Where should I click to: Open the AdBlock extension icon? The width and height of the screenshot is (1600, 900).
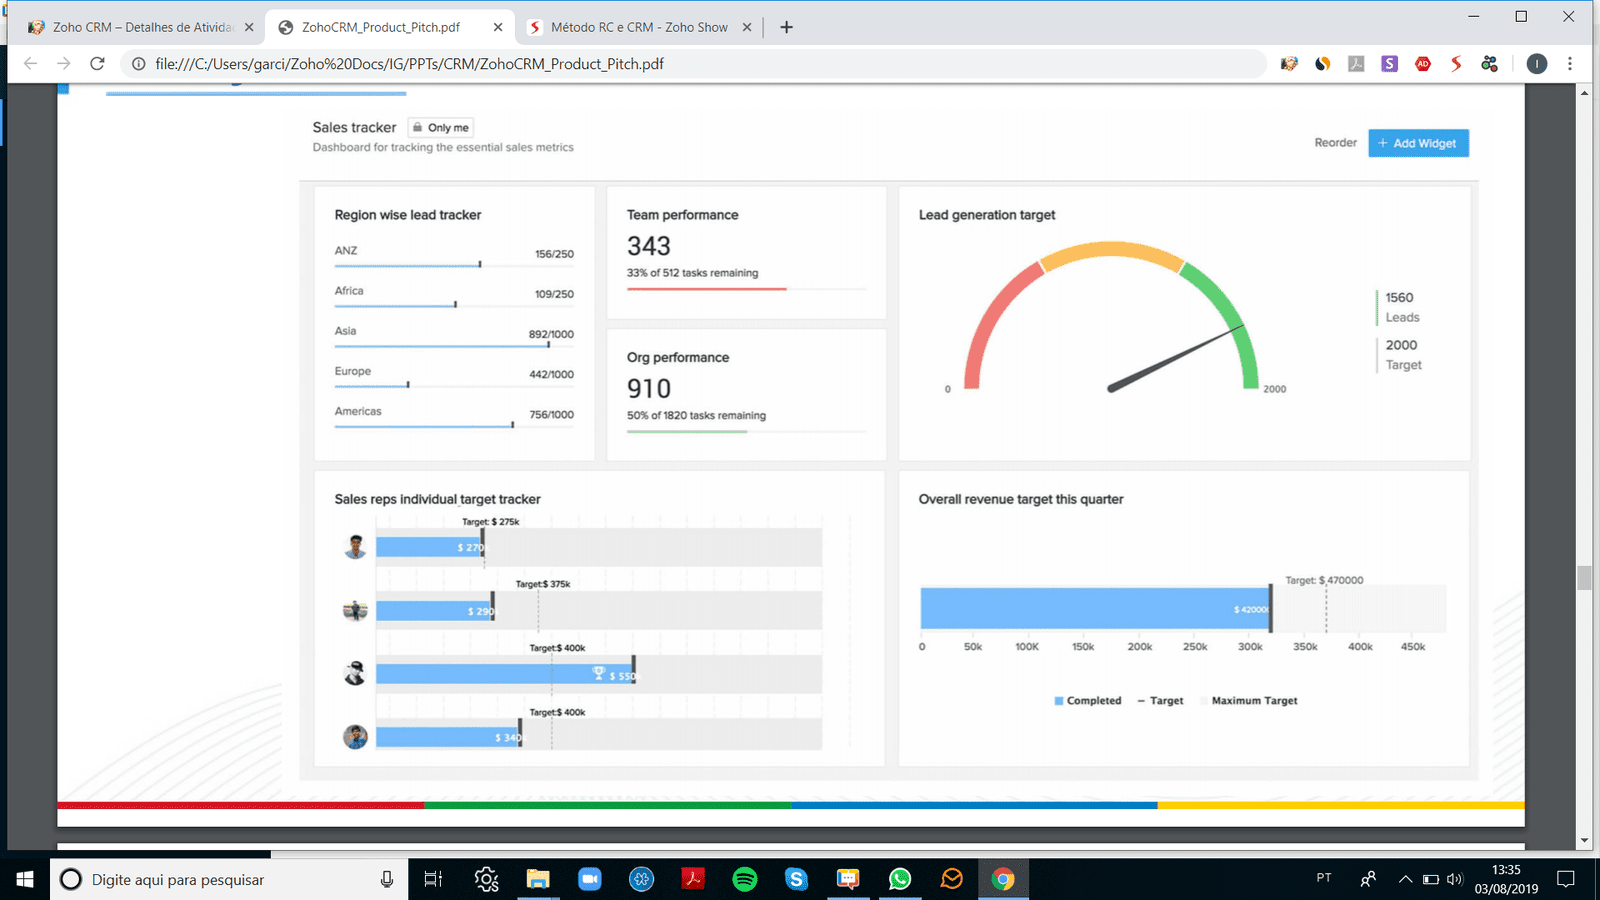1423,64
